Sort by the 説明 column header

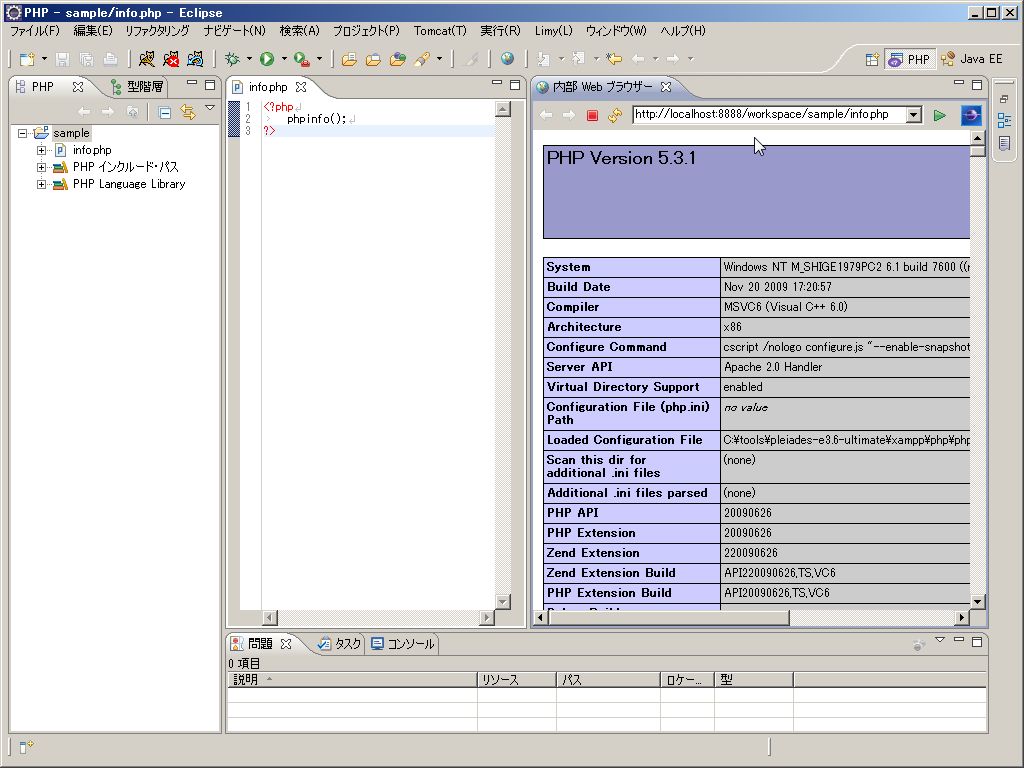pos(352,680)
